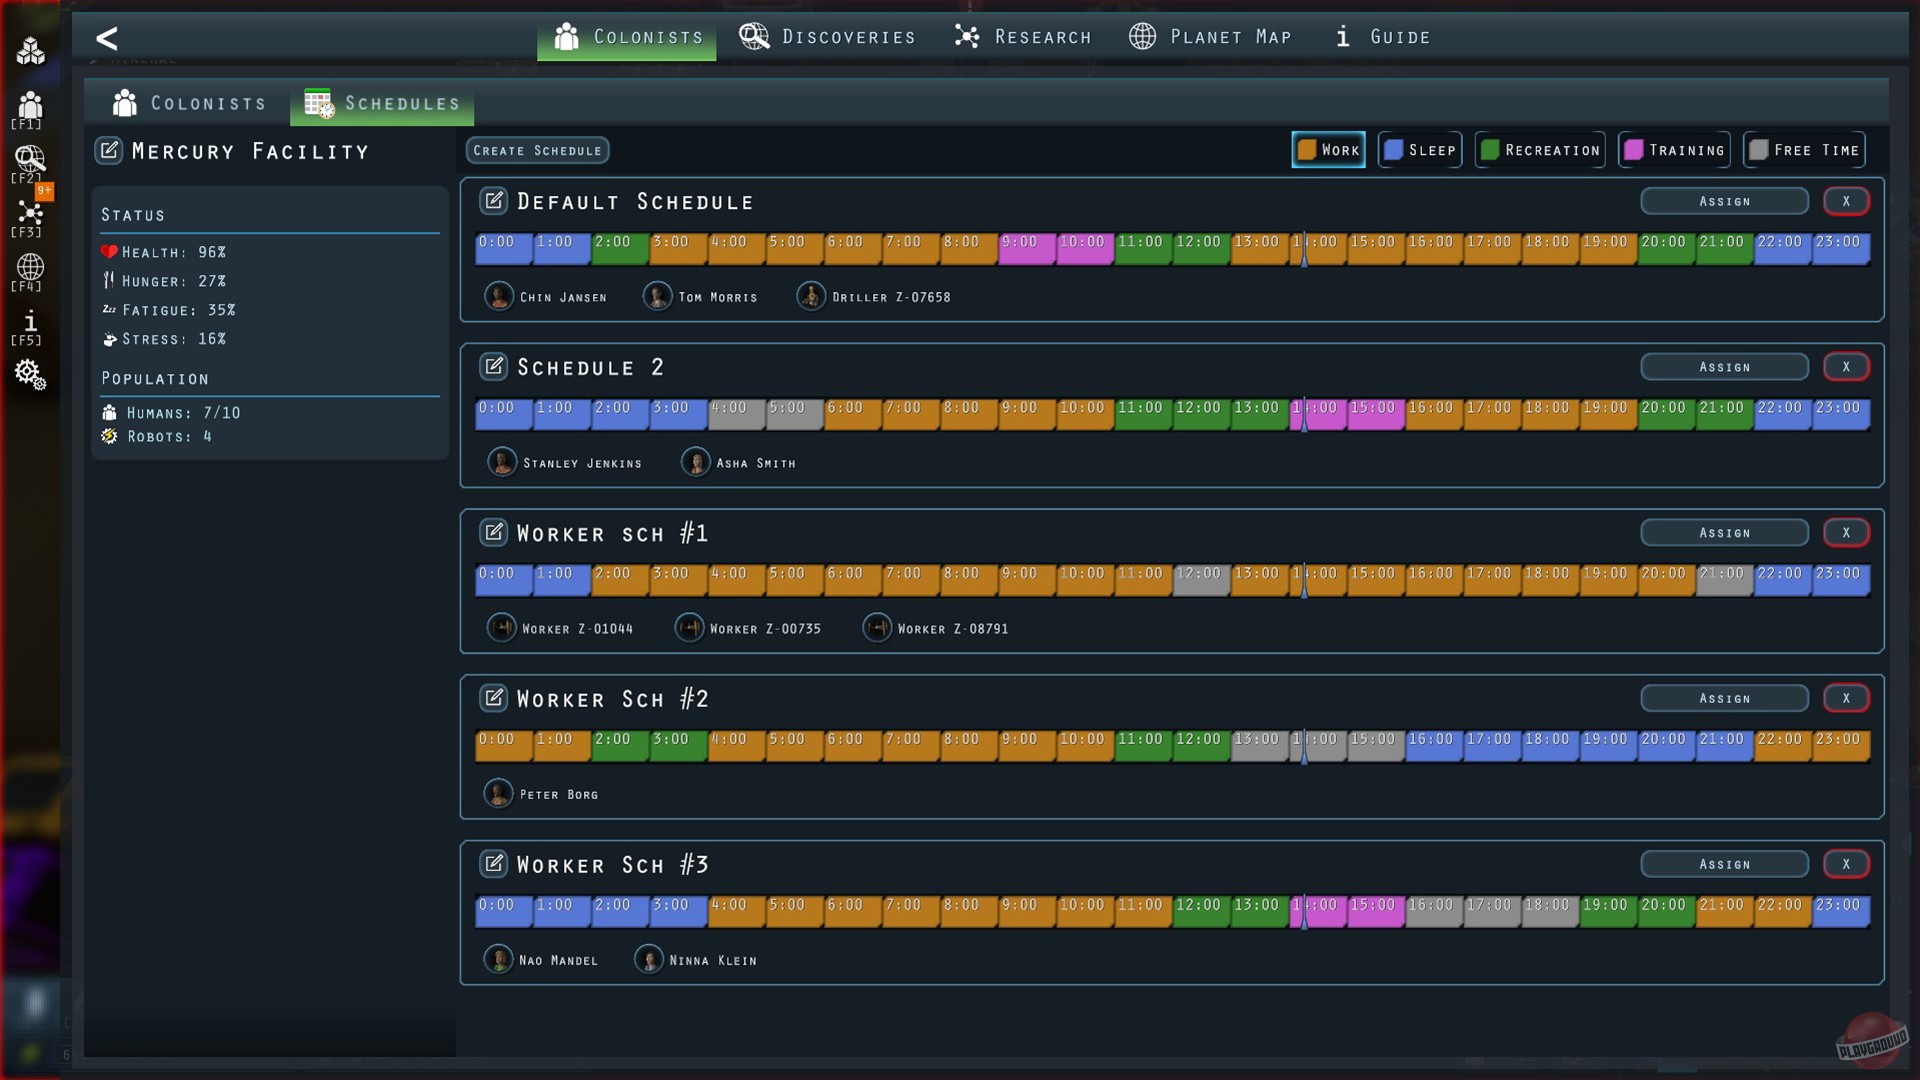Click the planet globe sidebar icon F4
Image resolution: width=1920 pixels, height=1080 pixels.
point(30,267)
